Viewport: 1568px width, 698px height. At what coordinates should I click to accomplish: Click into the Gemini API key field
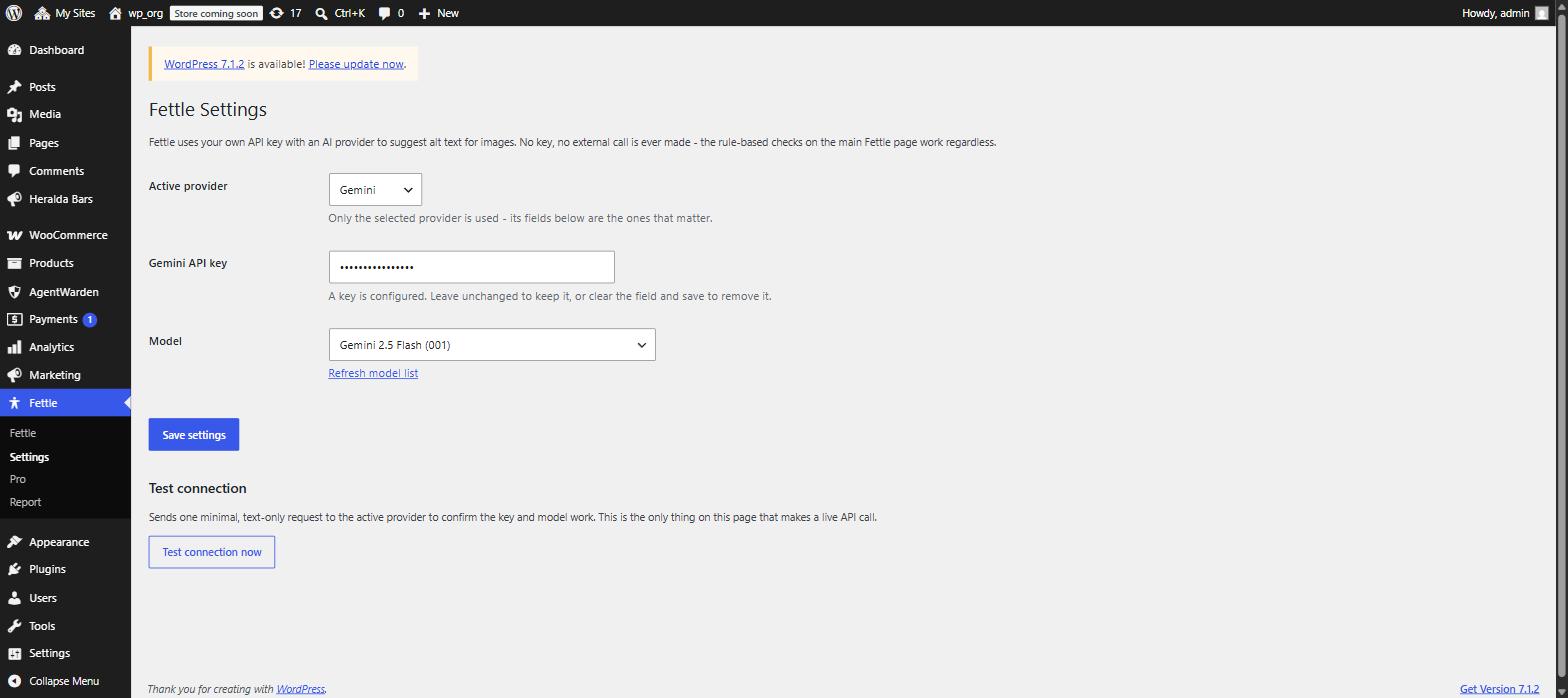click(x=472, y=267)
